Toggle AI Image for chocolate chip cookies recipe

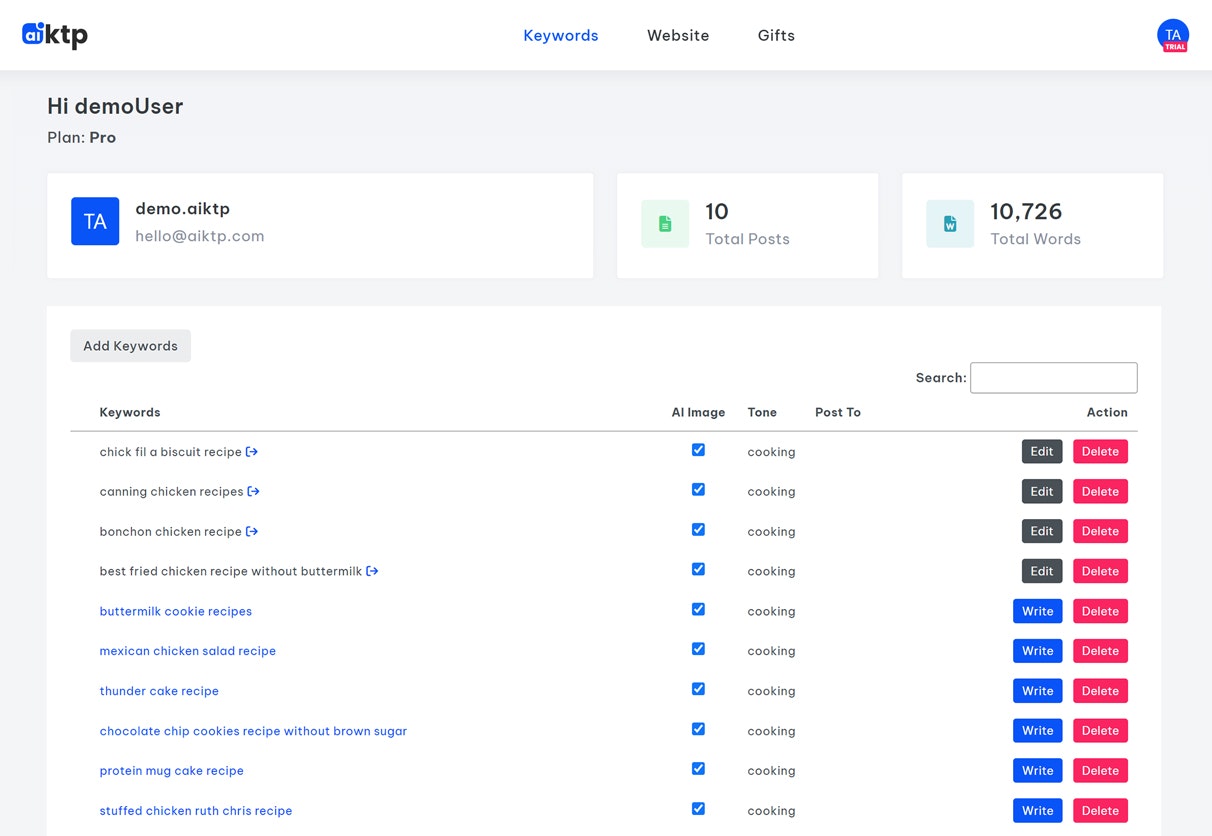coord(698,730)
